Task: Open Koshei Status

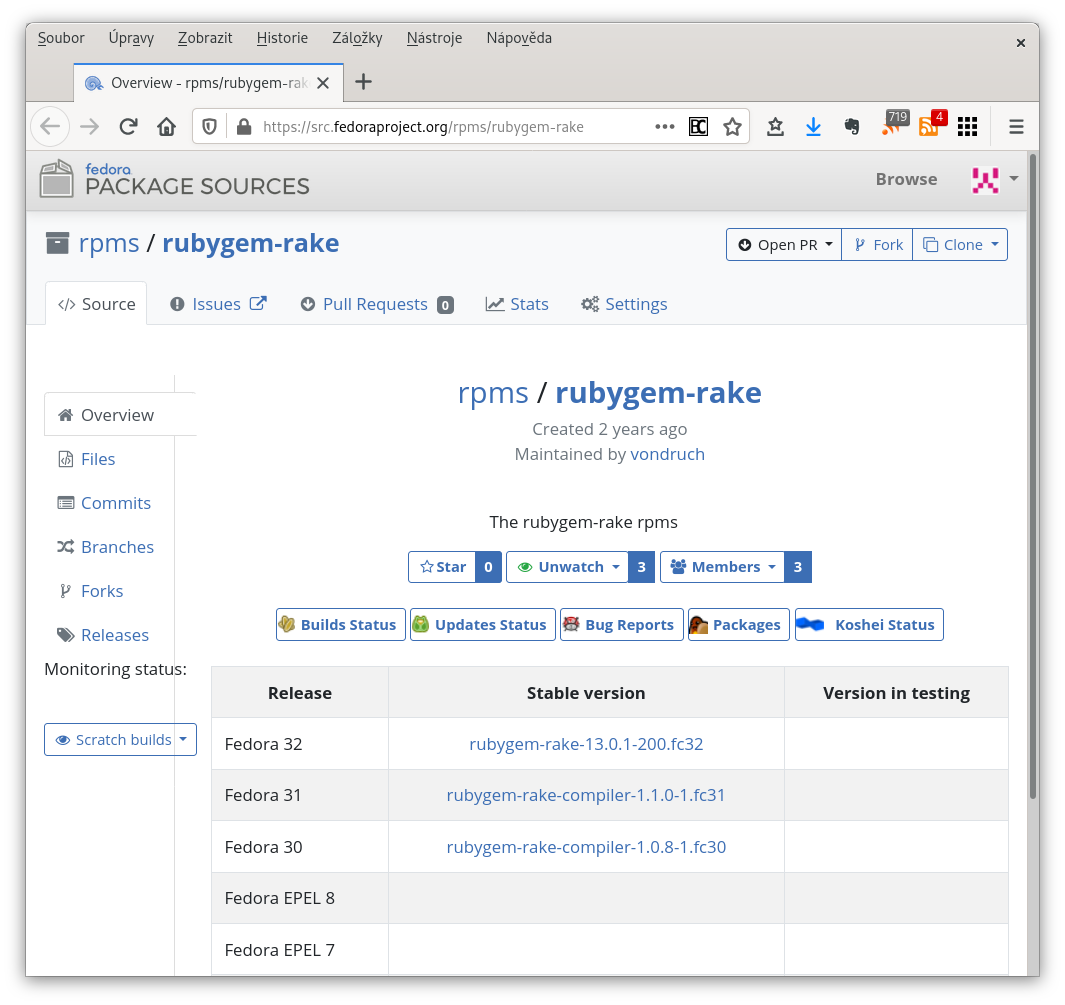Action: [869, 625]
